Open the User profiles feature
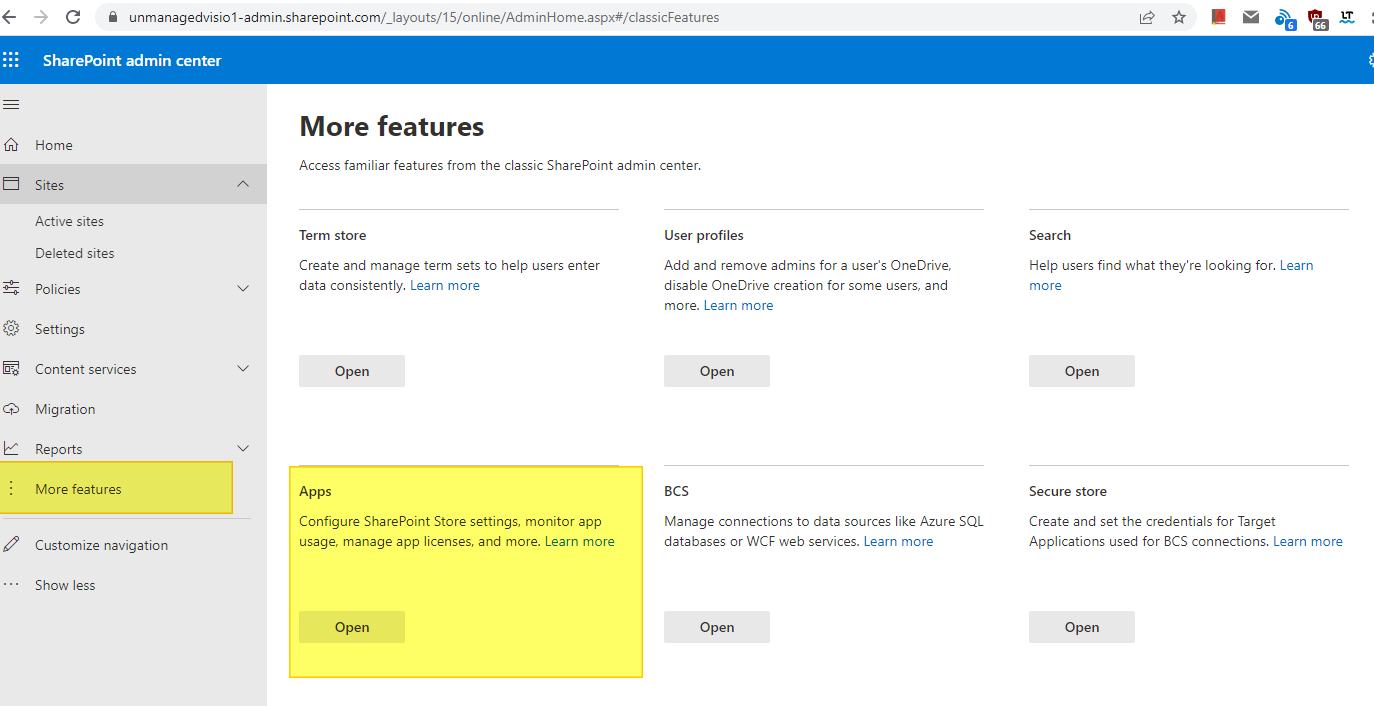 (x=717, y=371)
